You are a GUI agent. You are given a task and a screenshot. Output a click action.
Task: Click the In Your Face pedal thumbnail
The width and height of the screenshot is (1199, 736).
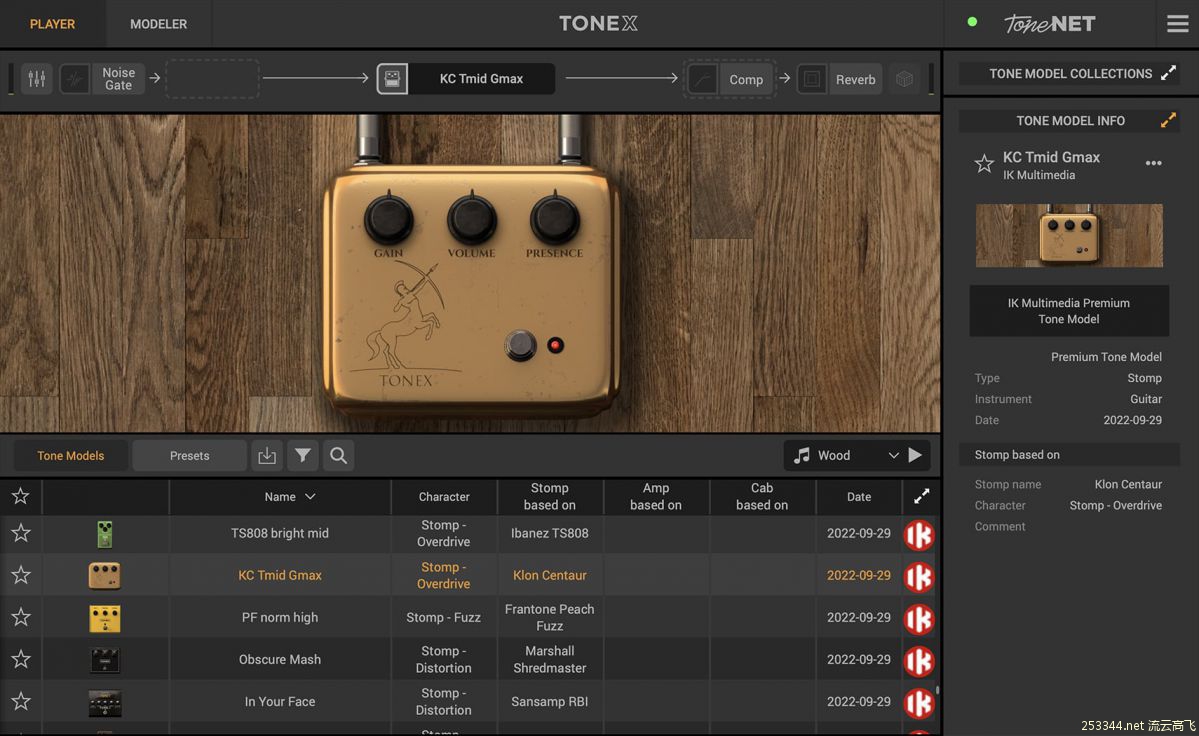[x=105, y=703]
